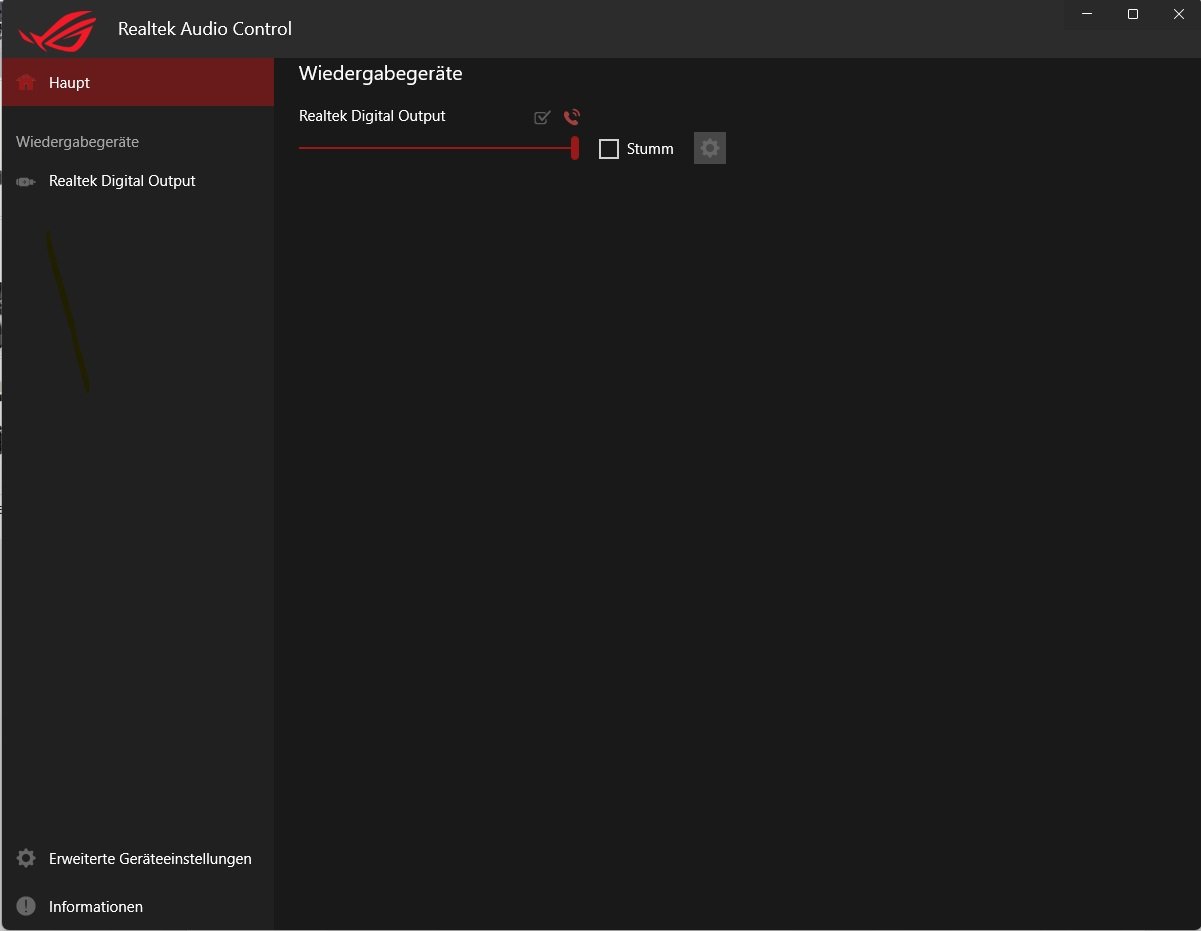1201x931 pixels.
Task: Click the Realtek Audio Control title text
Action: 205,29
